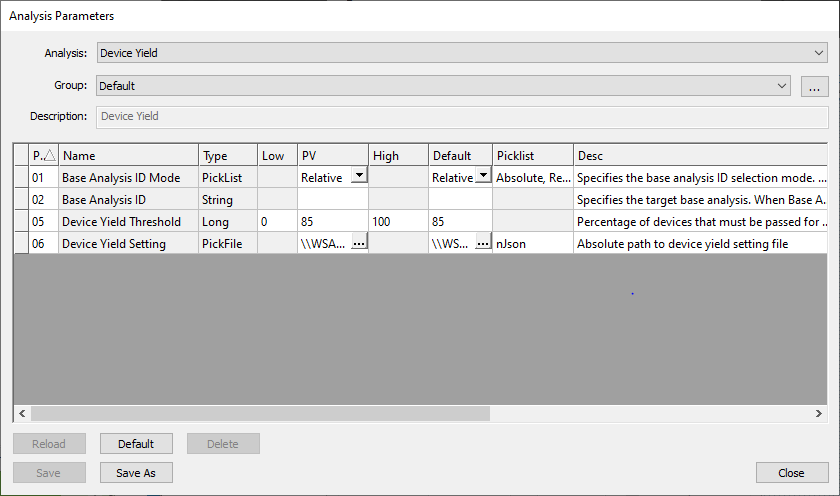Sort by the Name column header
Image resolution: width=840 pixels, height=496 pixels.
point(128,156)
